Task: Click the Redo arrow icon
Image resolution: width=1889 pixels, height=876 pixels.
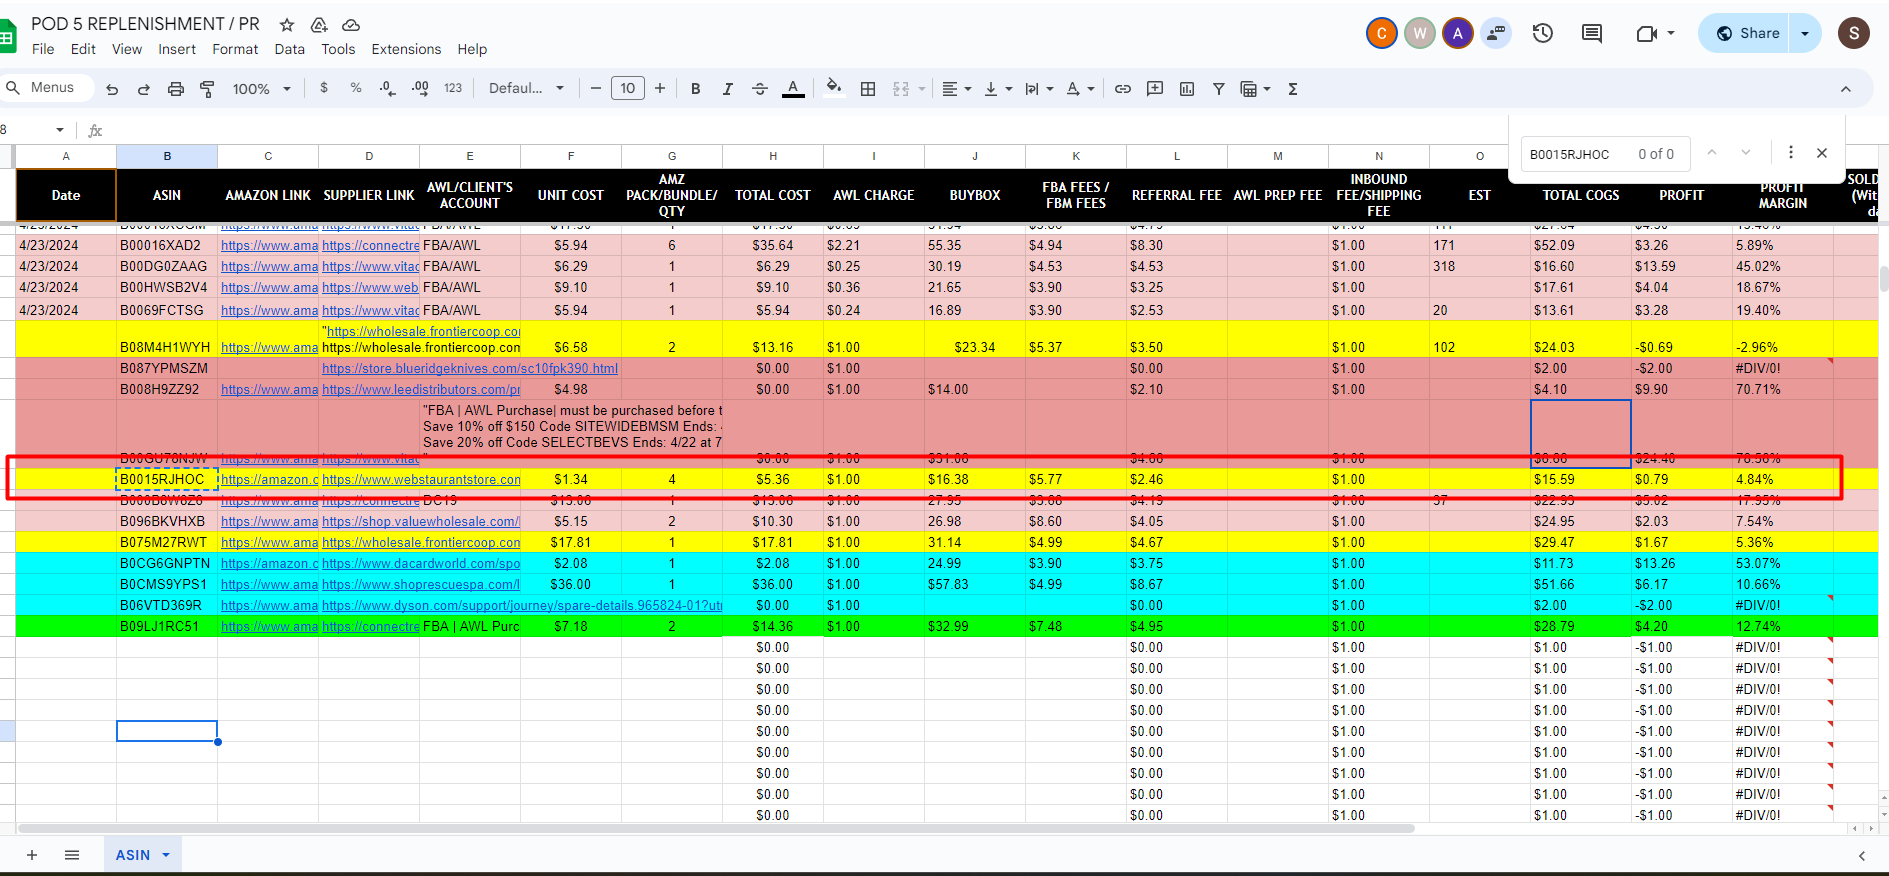Action: pyautogui.click(x=144, y=89)
